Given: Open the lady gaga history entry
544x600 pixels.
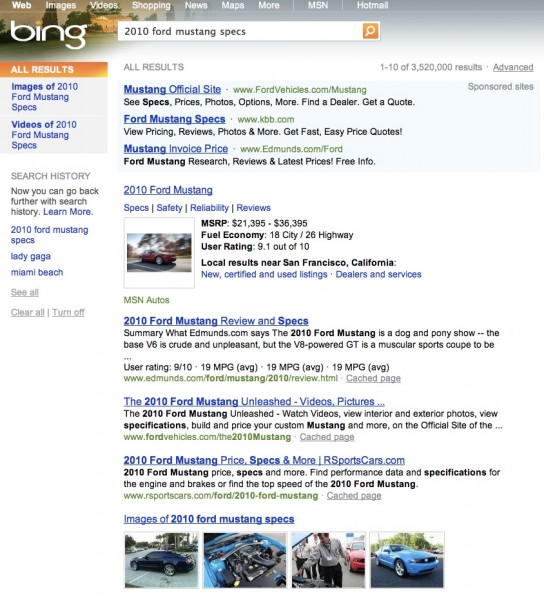Looking at the screenshot, I should tap(31, 256).
